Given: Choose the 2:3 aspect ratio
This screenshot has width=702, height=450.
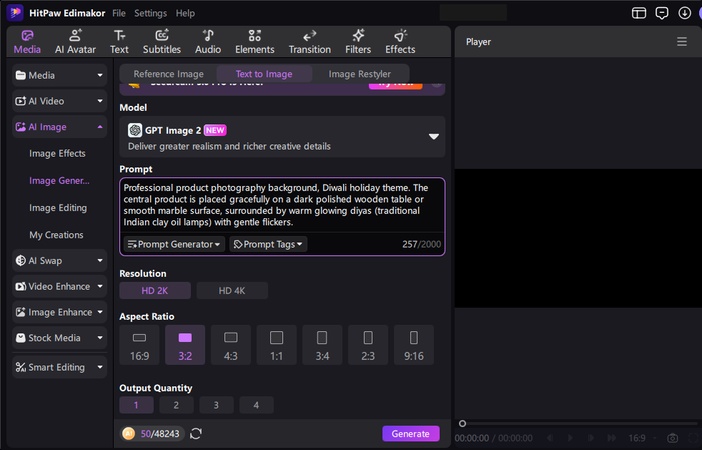Looking at the screenshot, I should (x=368, y=345).
